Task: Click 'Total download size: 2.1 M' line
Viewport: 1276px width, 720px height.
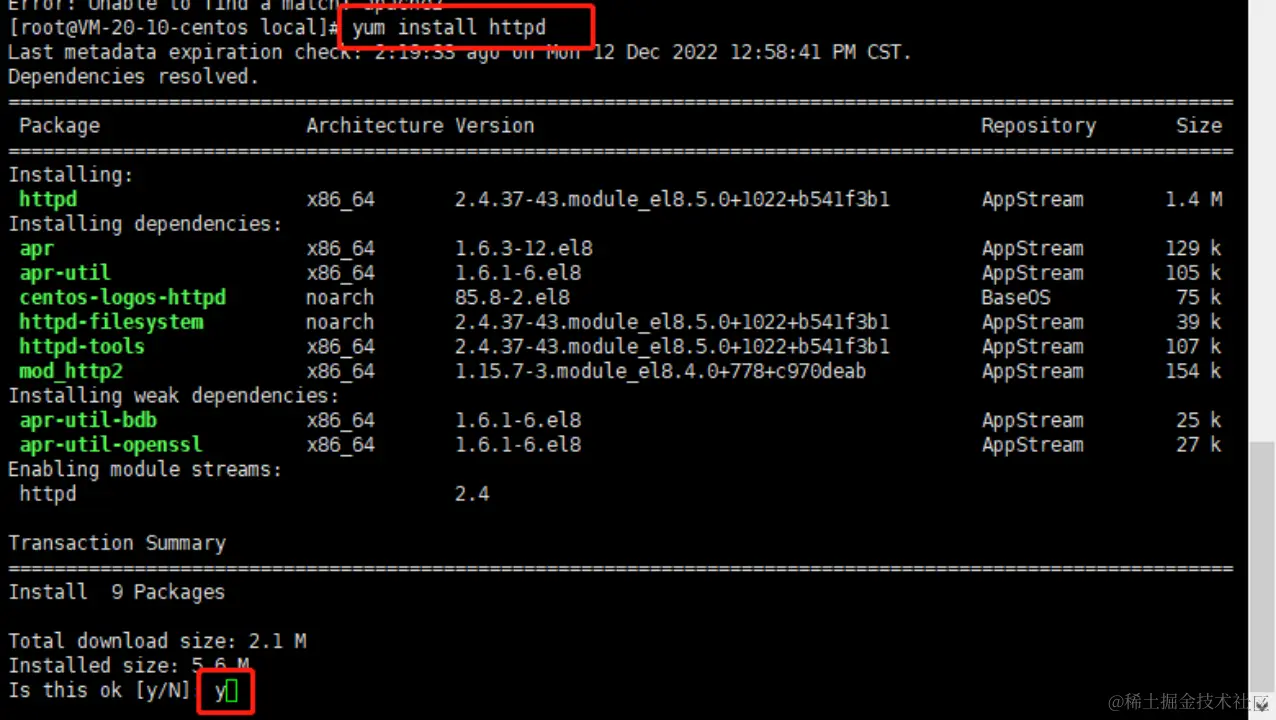Action: tap(157, 641)
